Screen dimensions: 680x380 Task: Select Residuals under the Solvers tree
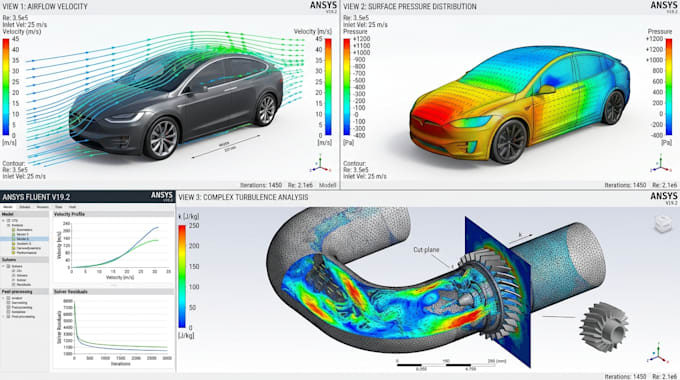[x=22, y=285]
